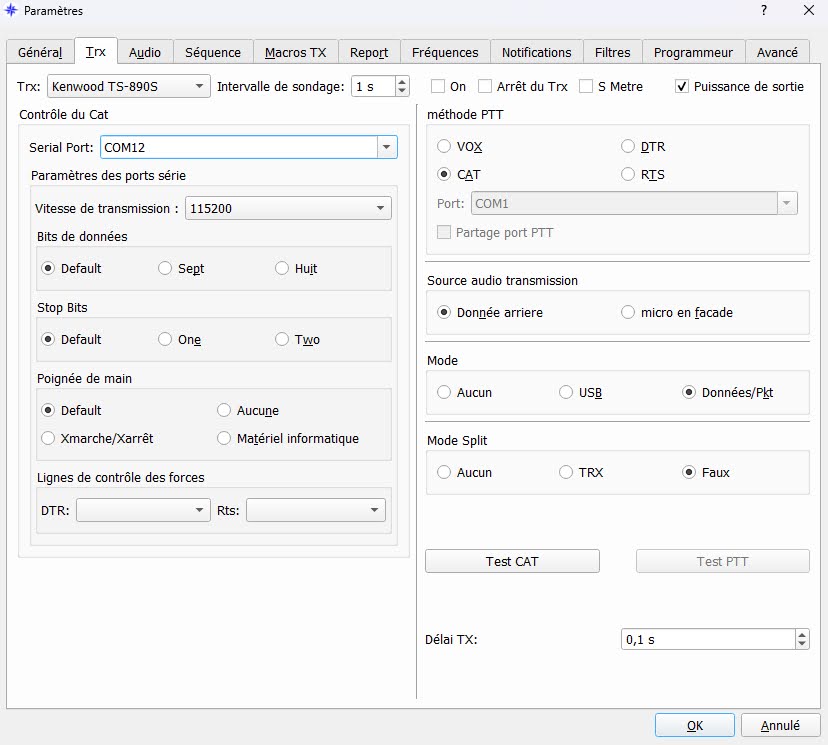Open the Trx radio model dropdown
This screenshot has width=828, height=745.
click(128, 87)
